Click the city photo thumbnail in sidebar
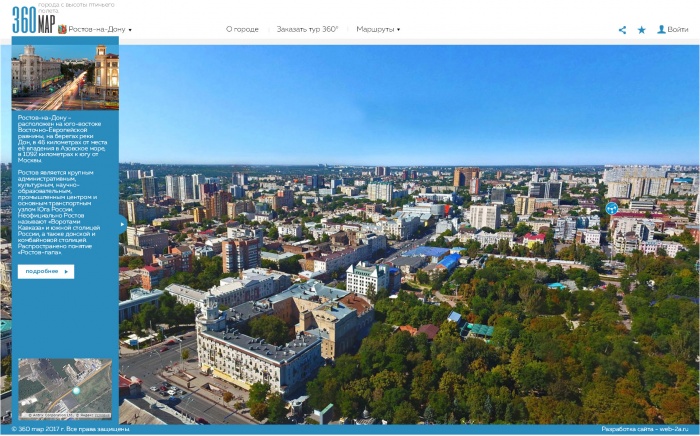This screenshot has width=700, height=436. click(65, 77)
